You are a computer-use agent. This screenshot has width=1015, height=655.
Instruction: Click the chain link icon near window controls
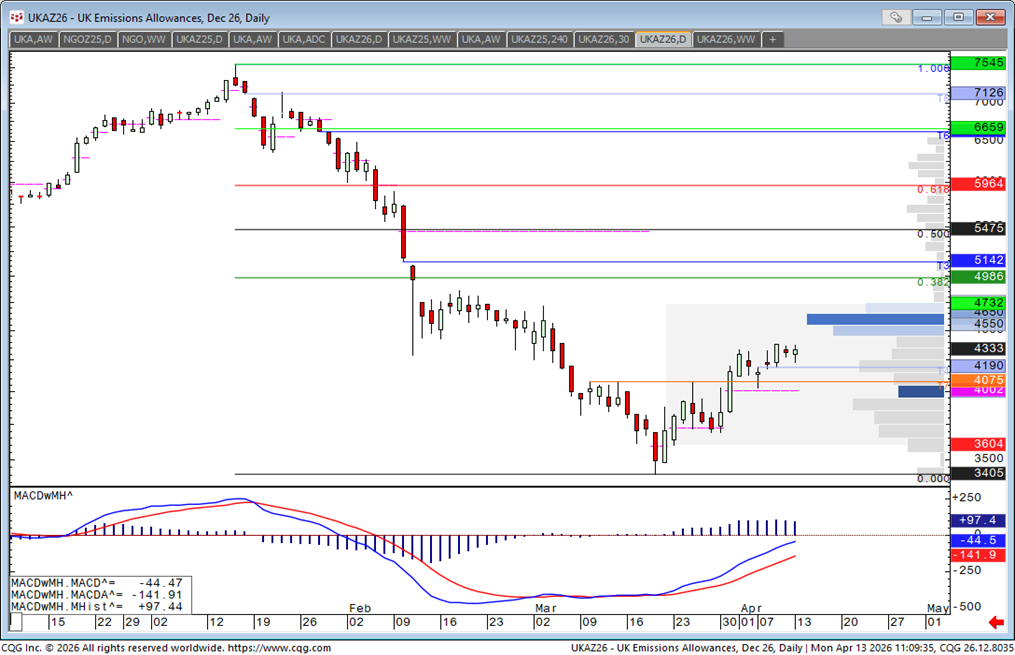click(897, 16)
